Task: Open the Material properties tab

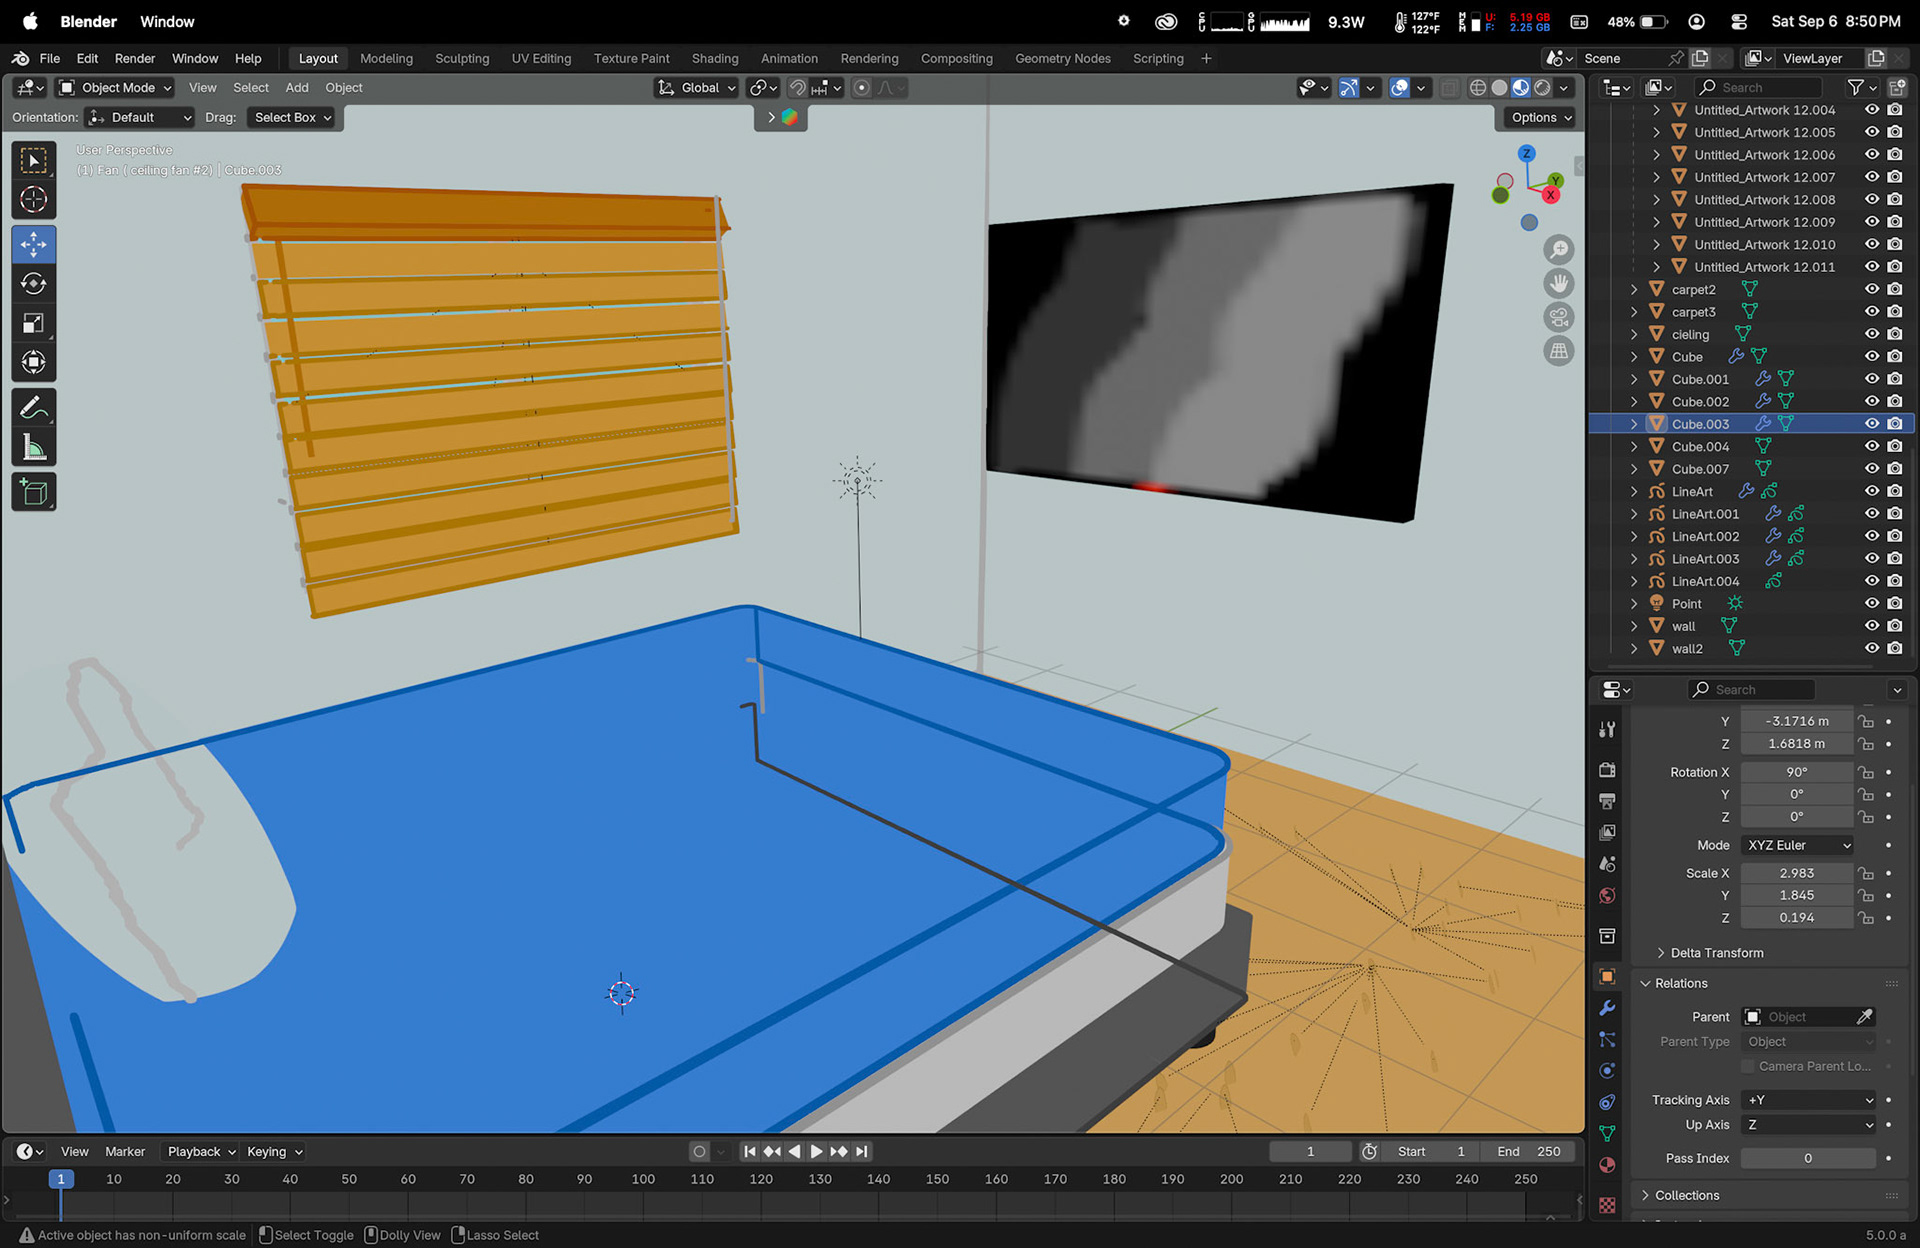Action: [x=1607, y=1165]
